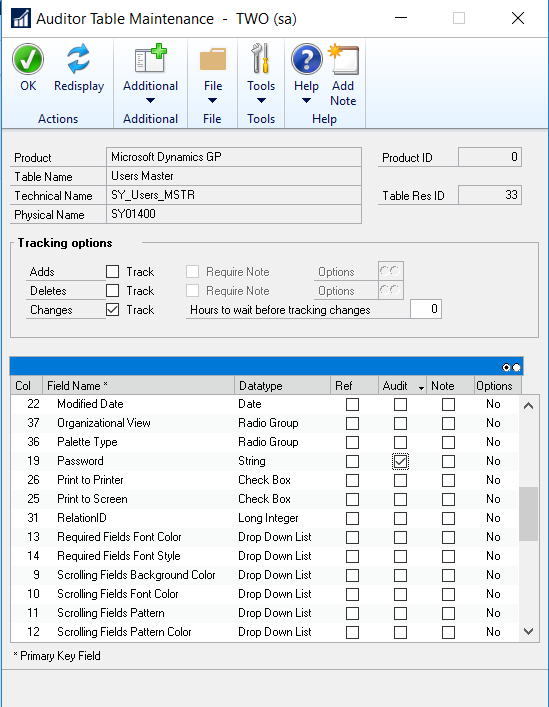Uncheck the Audit checkbox for Password

[400, 461]
